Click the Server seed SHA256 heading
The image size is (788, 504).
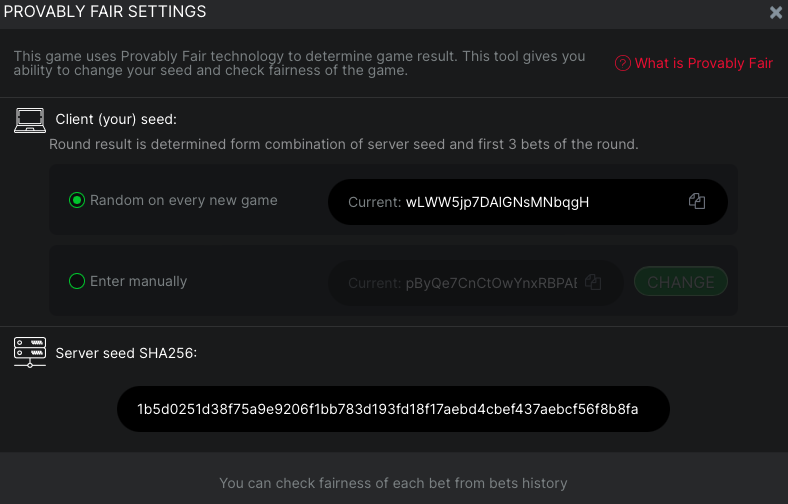[x=126, y=353]
